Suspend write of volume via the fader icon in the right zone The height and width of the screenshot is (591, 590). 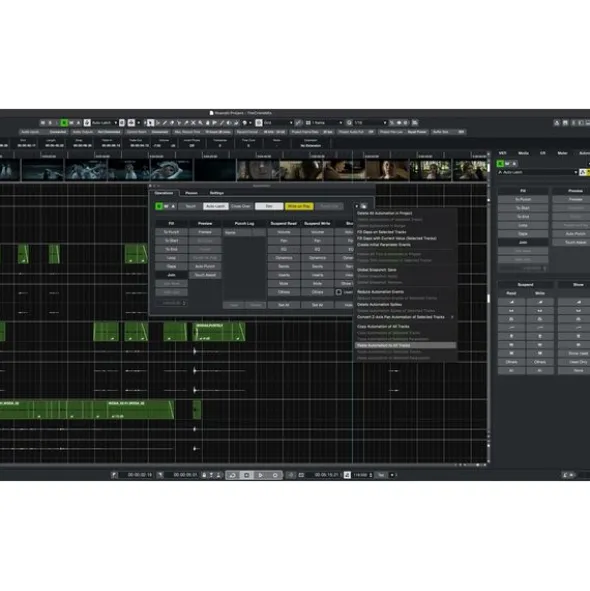540,302
